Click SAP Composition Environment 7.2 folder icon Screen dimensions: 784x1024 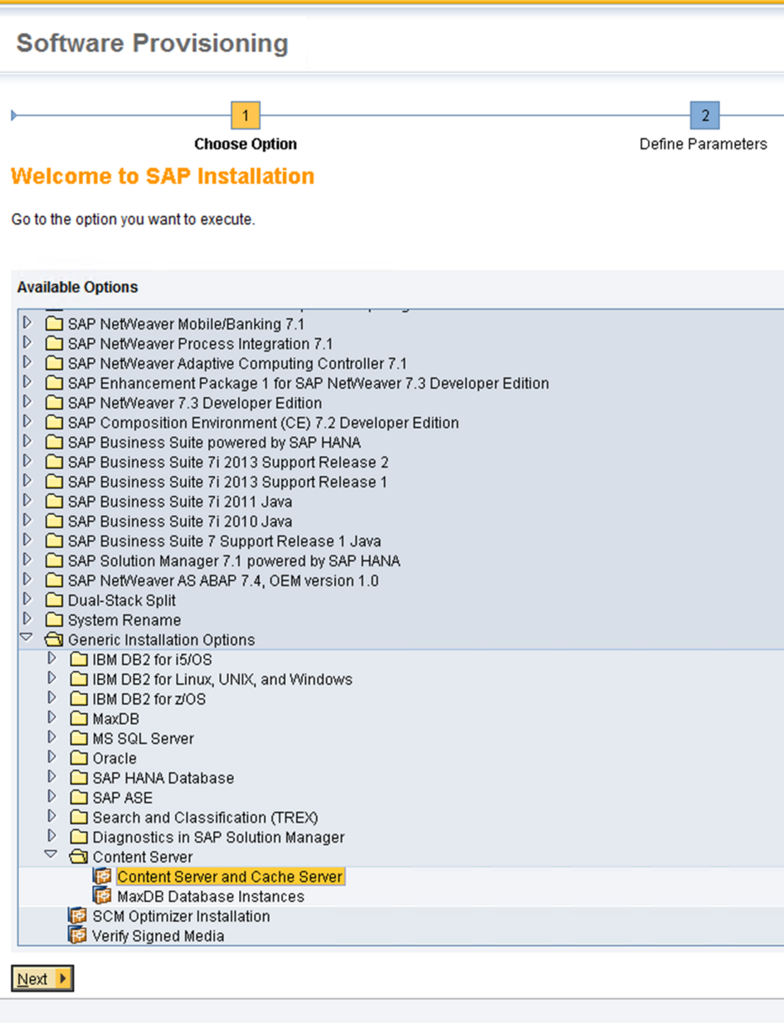[55, 422]
